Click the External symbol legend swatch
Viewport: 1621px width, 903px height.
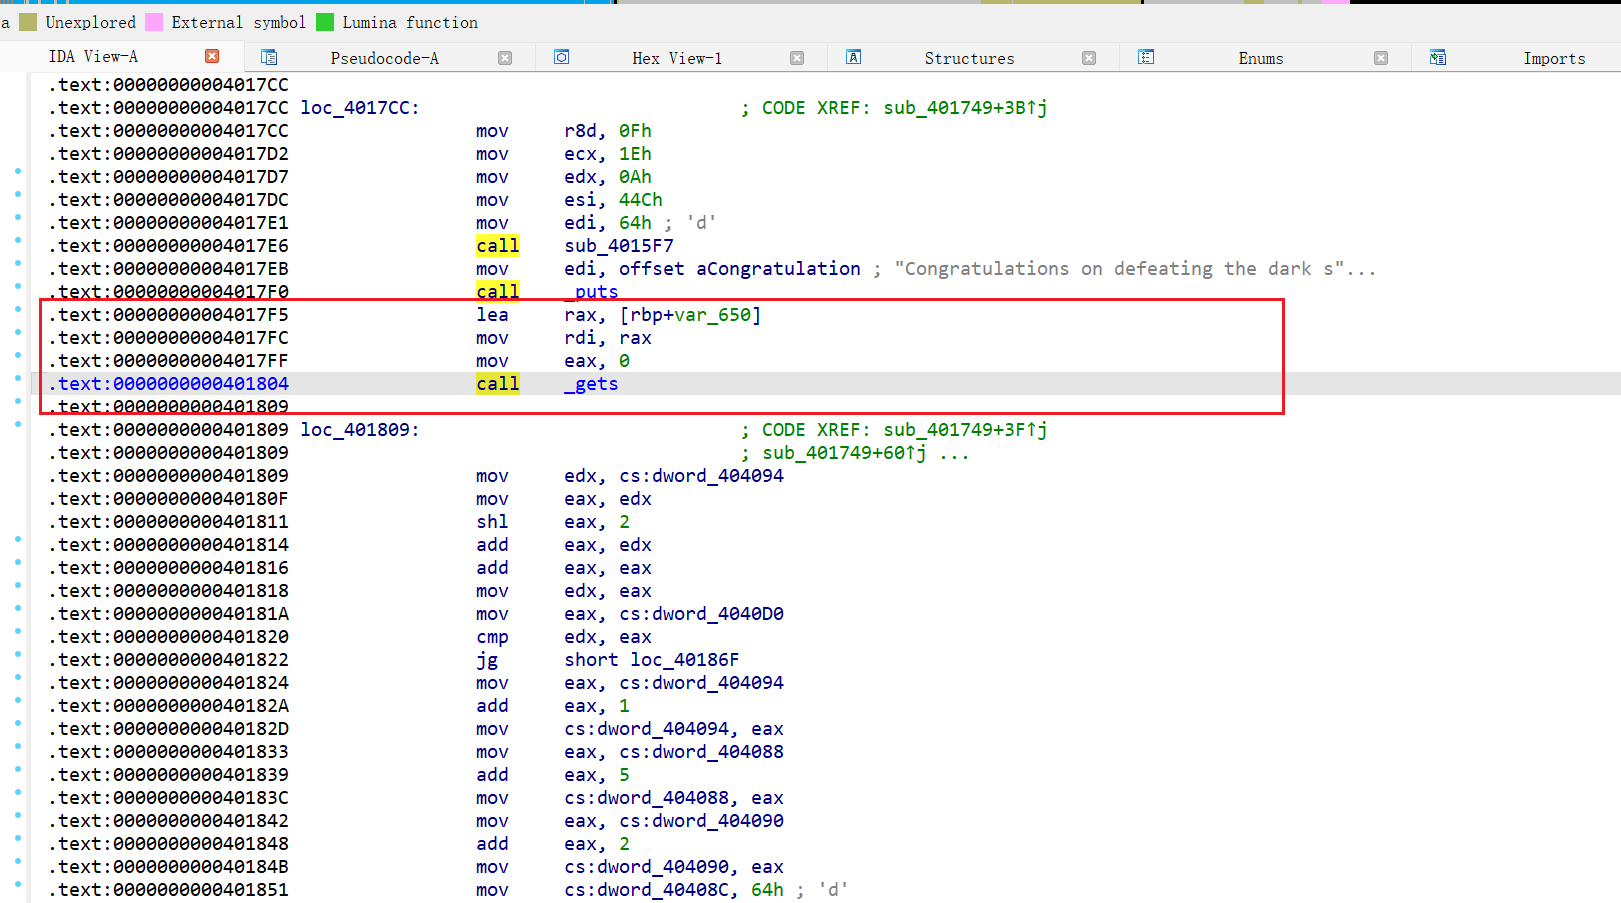pyautogui.click(x=154, y=22)
